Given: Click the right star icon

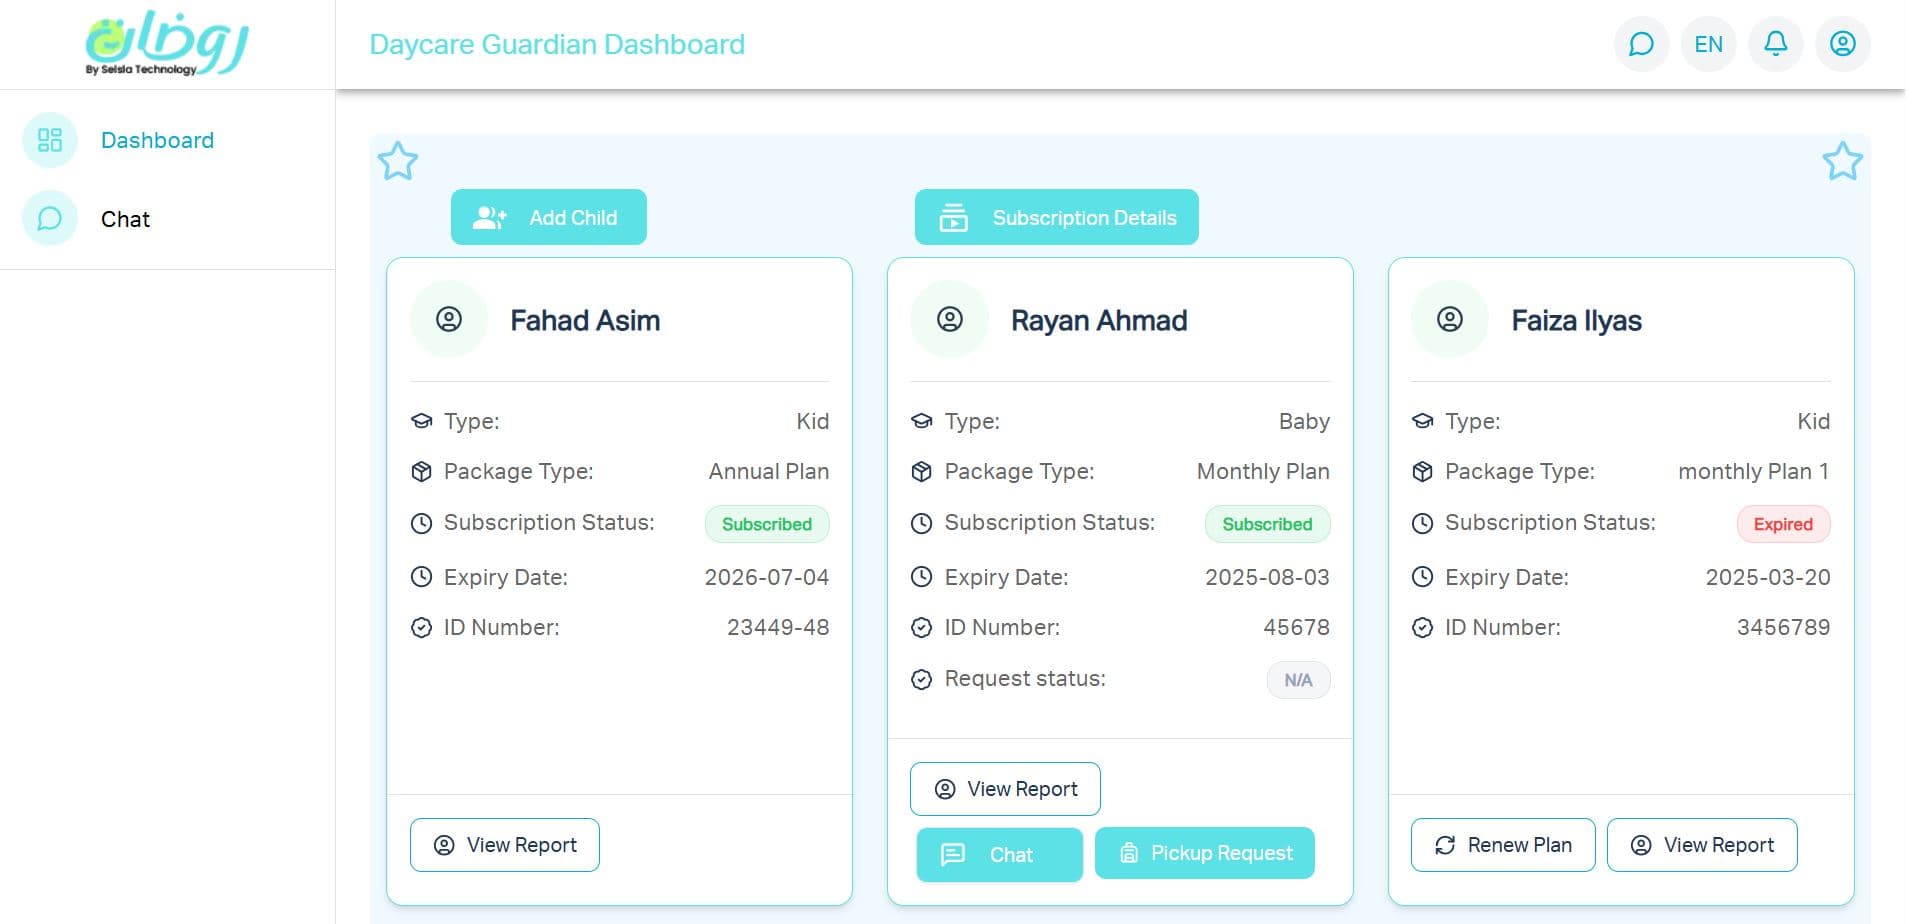Looking at the screenshot, I should click(1841, 161).
